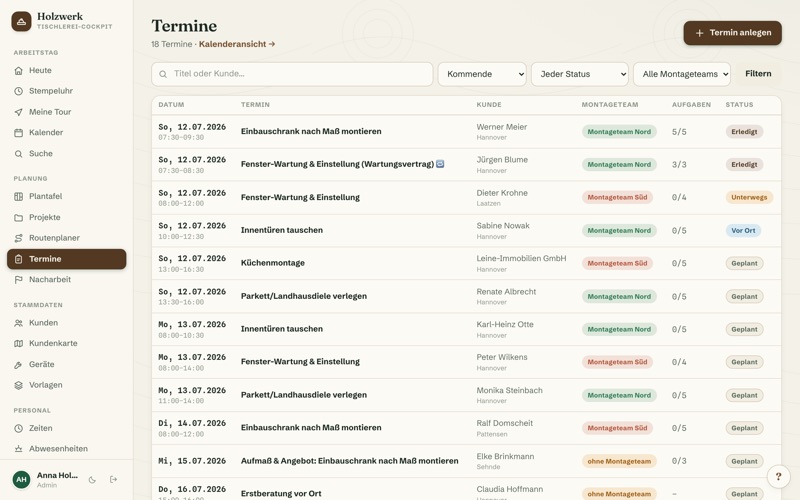
Task: Open Stempeluhr clock icon
Action: (x=18, y=91)
